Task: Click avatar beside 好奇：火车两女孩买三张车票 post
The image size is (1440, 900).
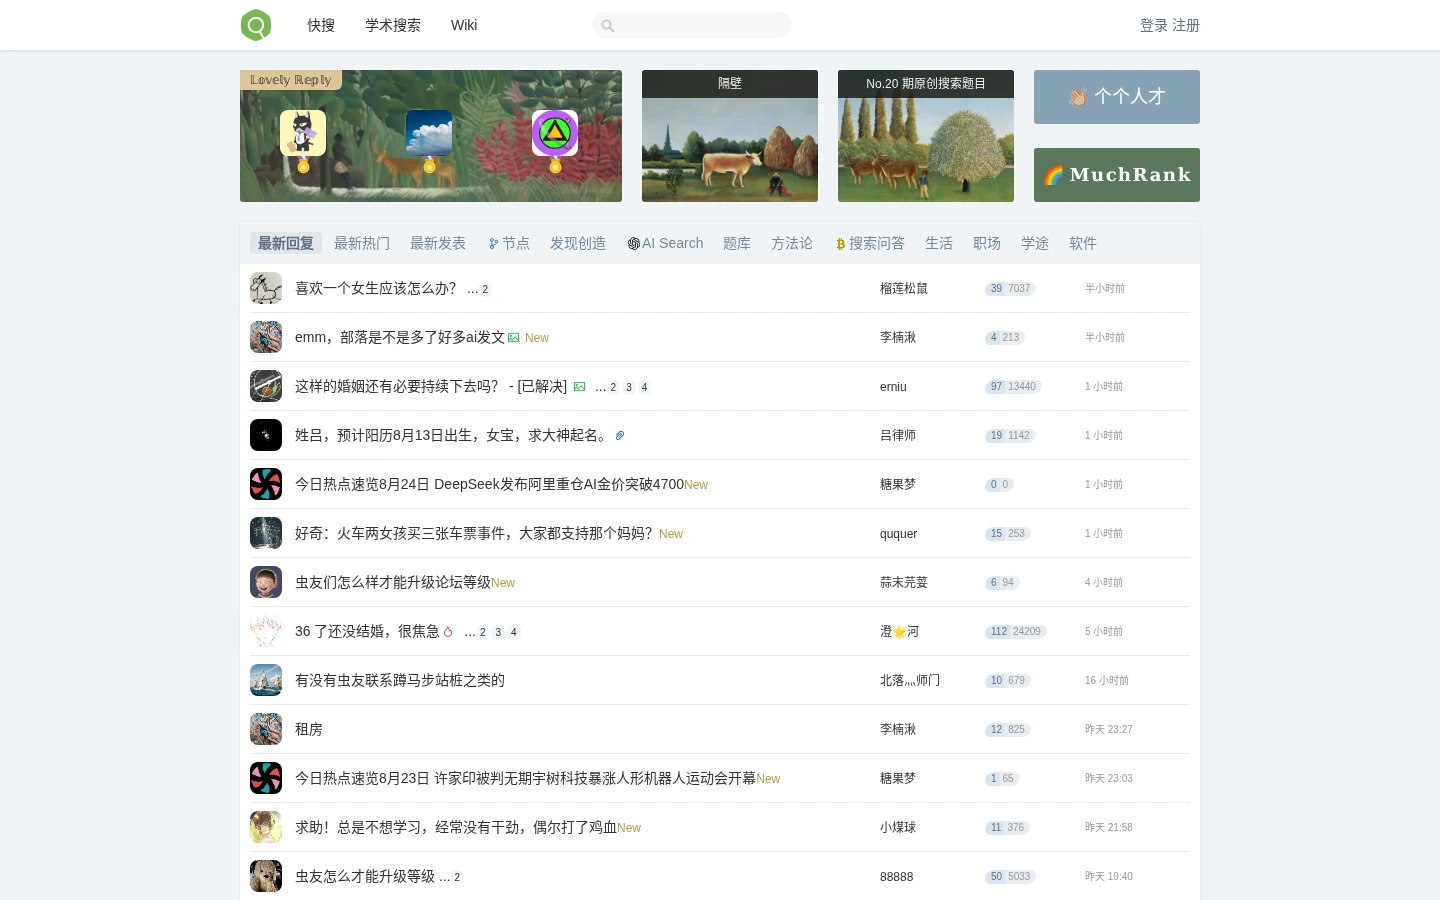Action: [x=266, y=533]
